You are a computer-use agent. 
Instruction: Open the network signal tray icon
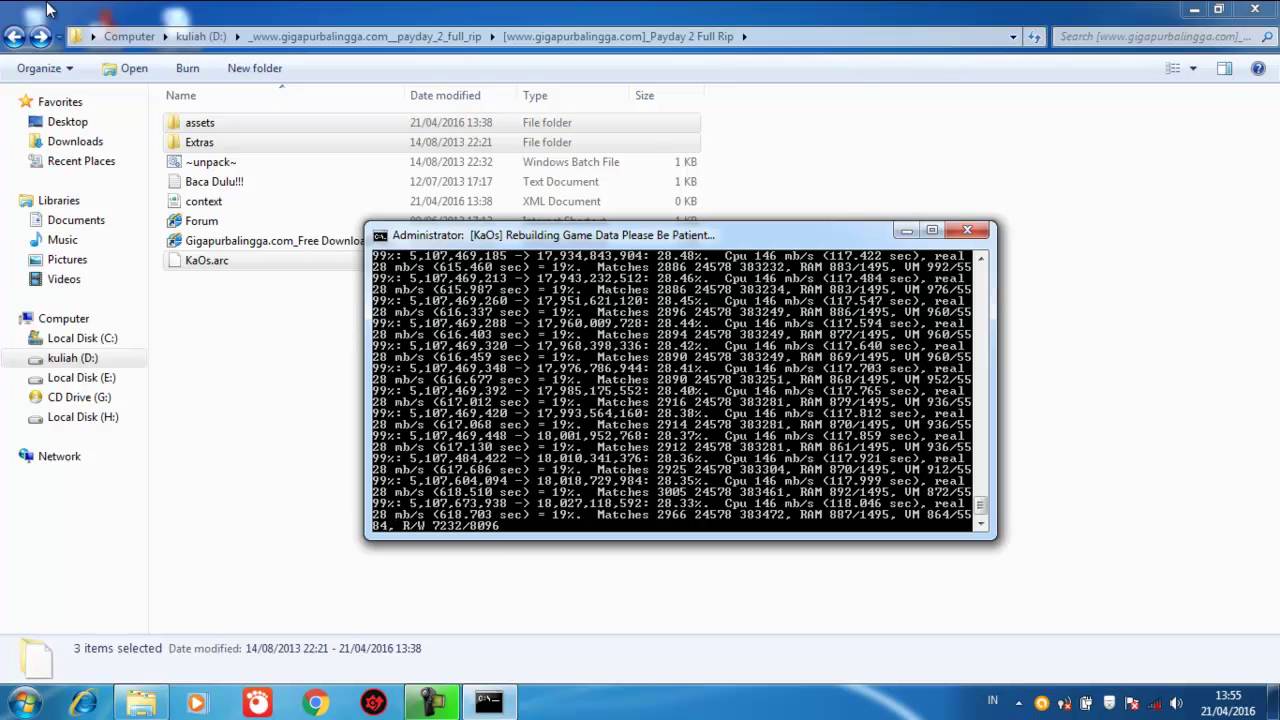click(x=1152, y=703)
